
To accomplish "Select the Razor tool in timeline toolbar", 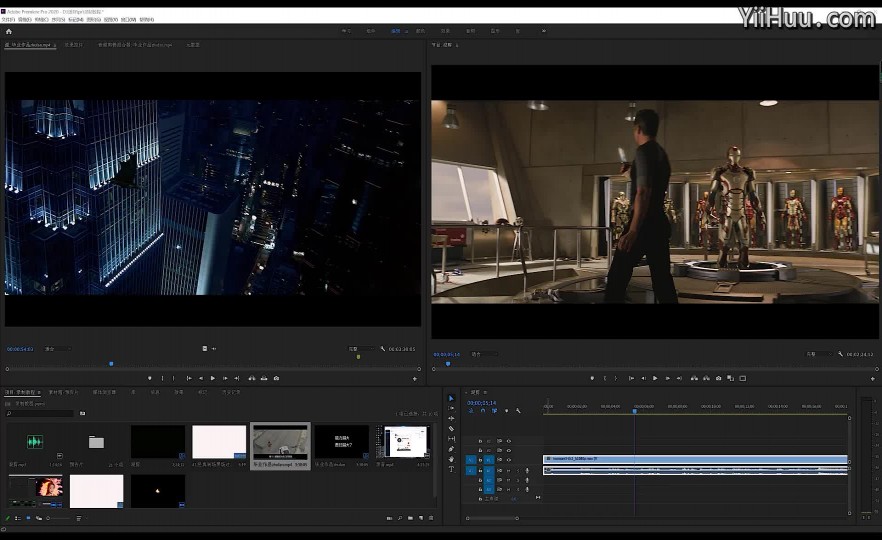I will pos(451,429).
